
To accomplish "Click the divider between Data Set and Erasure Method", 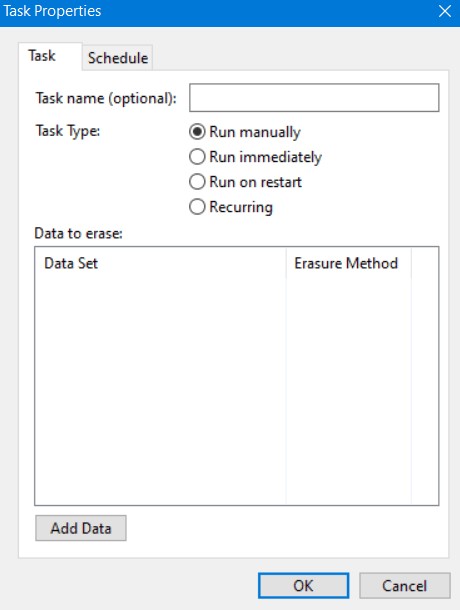I will tap(286, 263).
